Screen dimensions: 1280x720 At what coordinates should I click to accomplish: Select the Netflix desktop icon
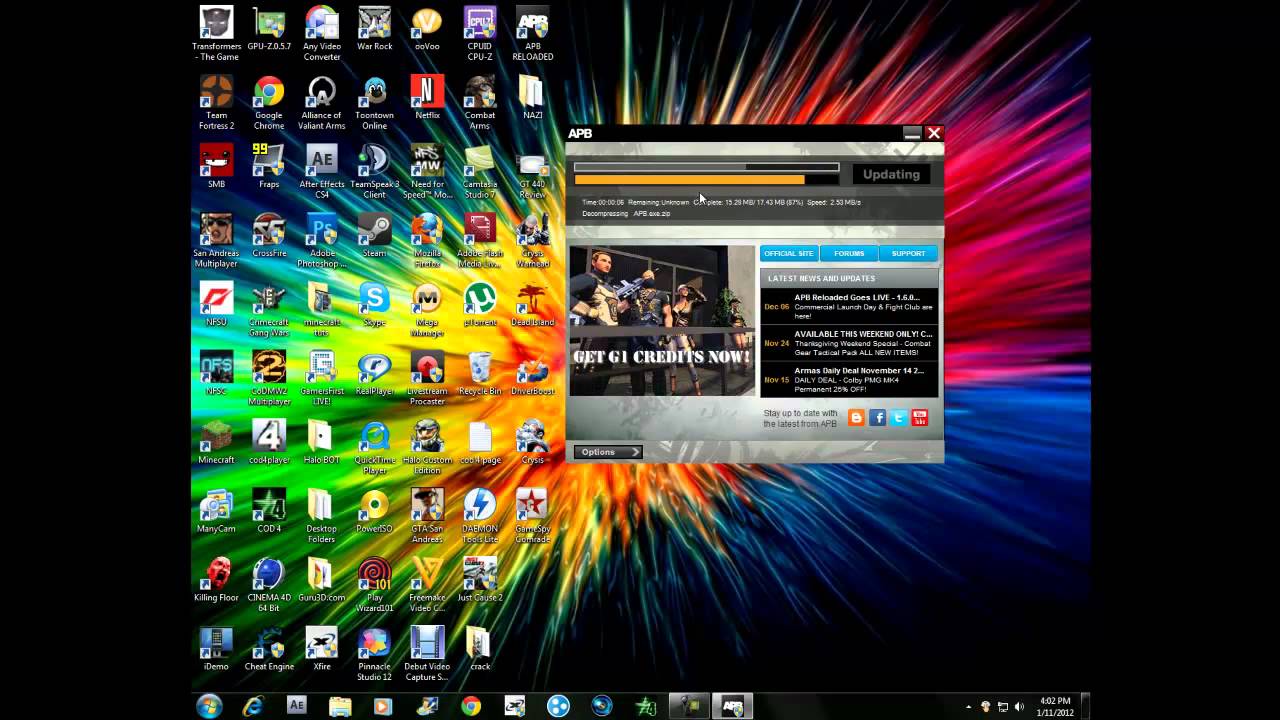427,98
